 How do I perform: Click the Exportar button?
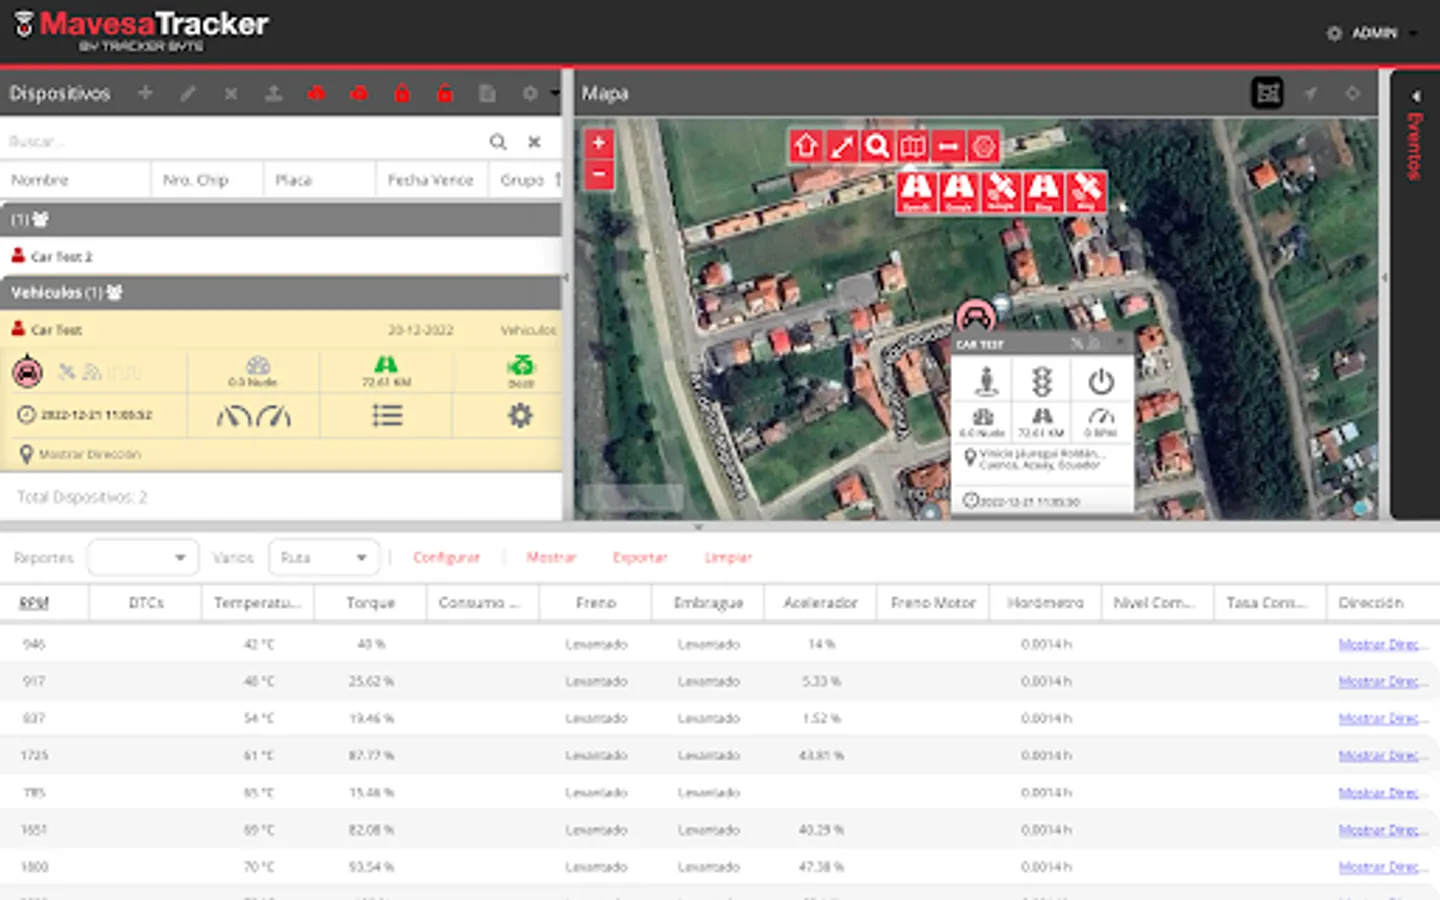pos(640,557)
